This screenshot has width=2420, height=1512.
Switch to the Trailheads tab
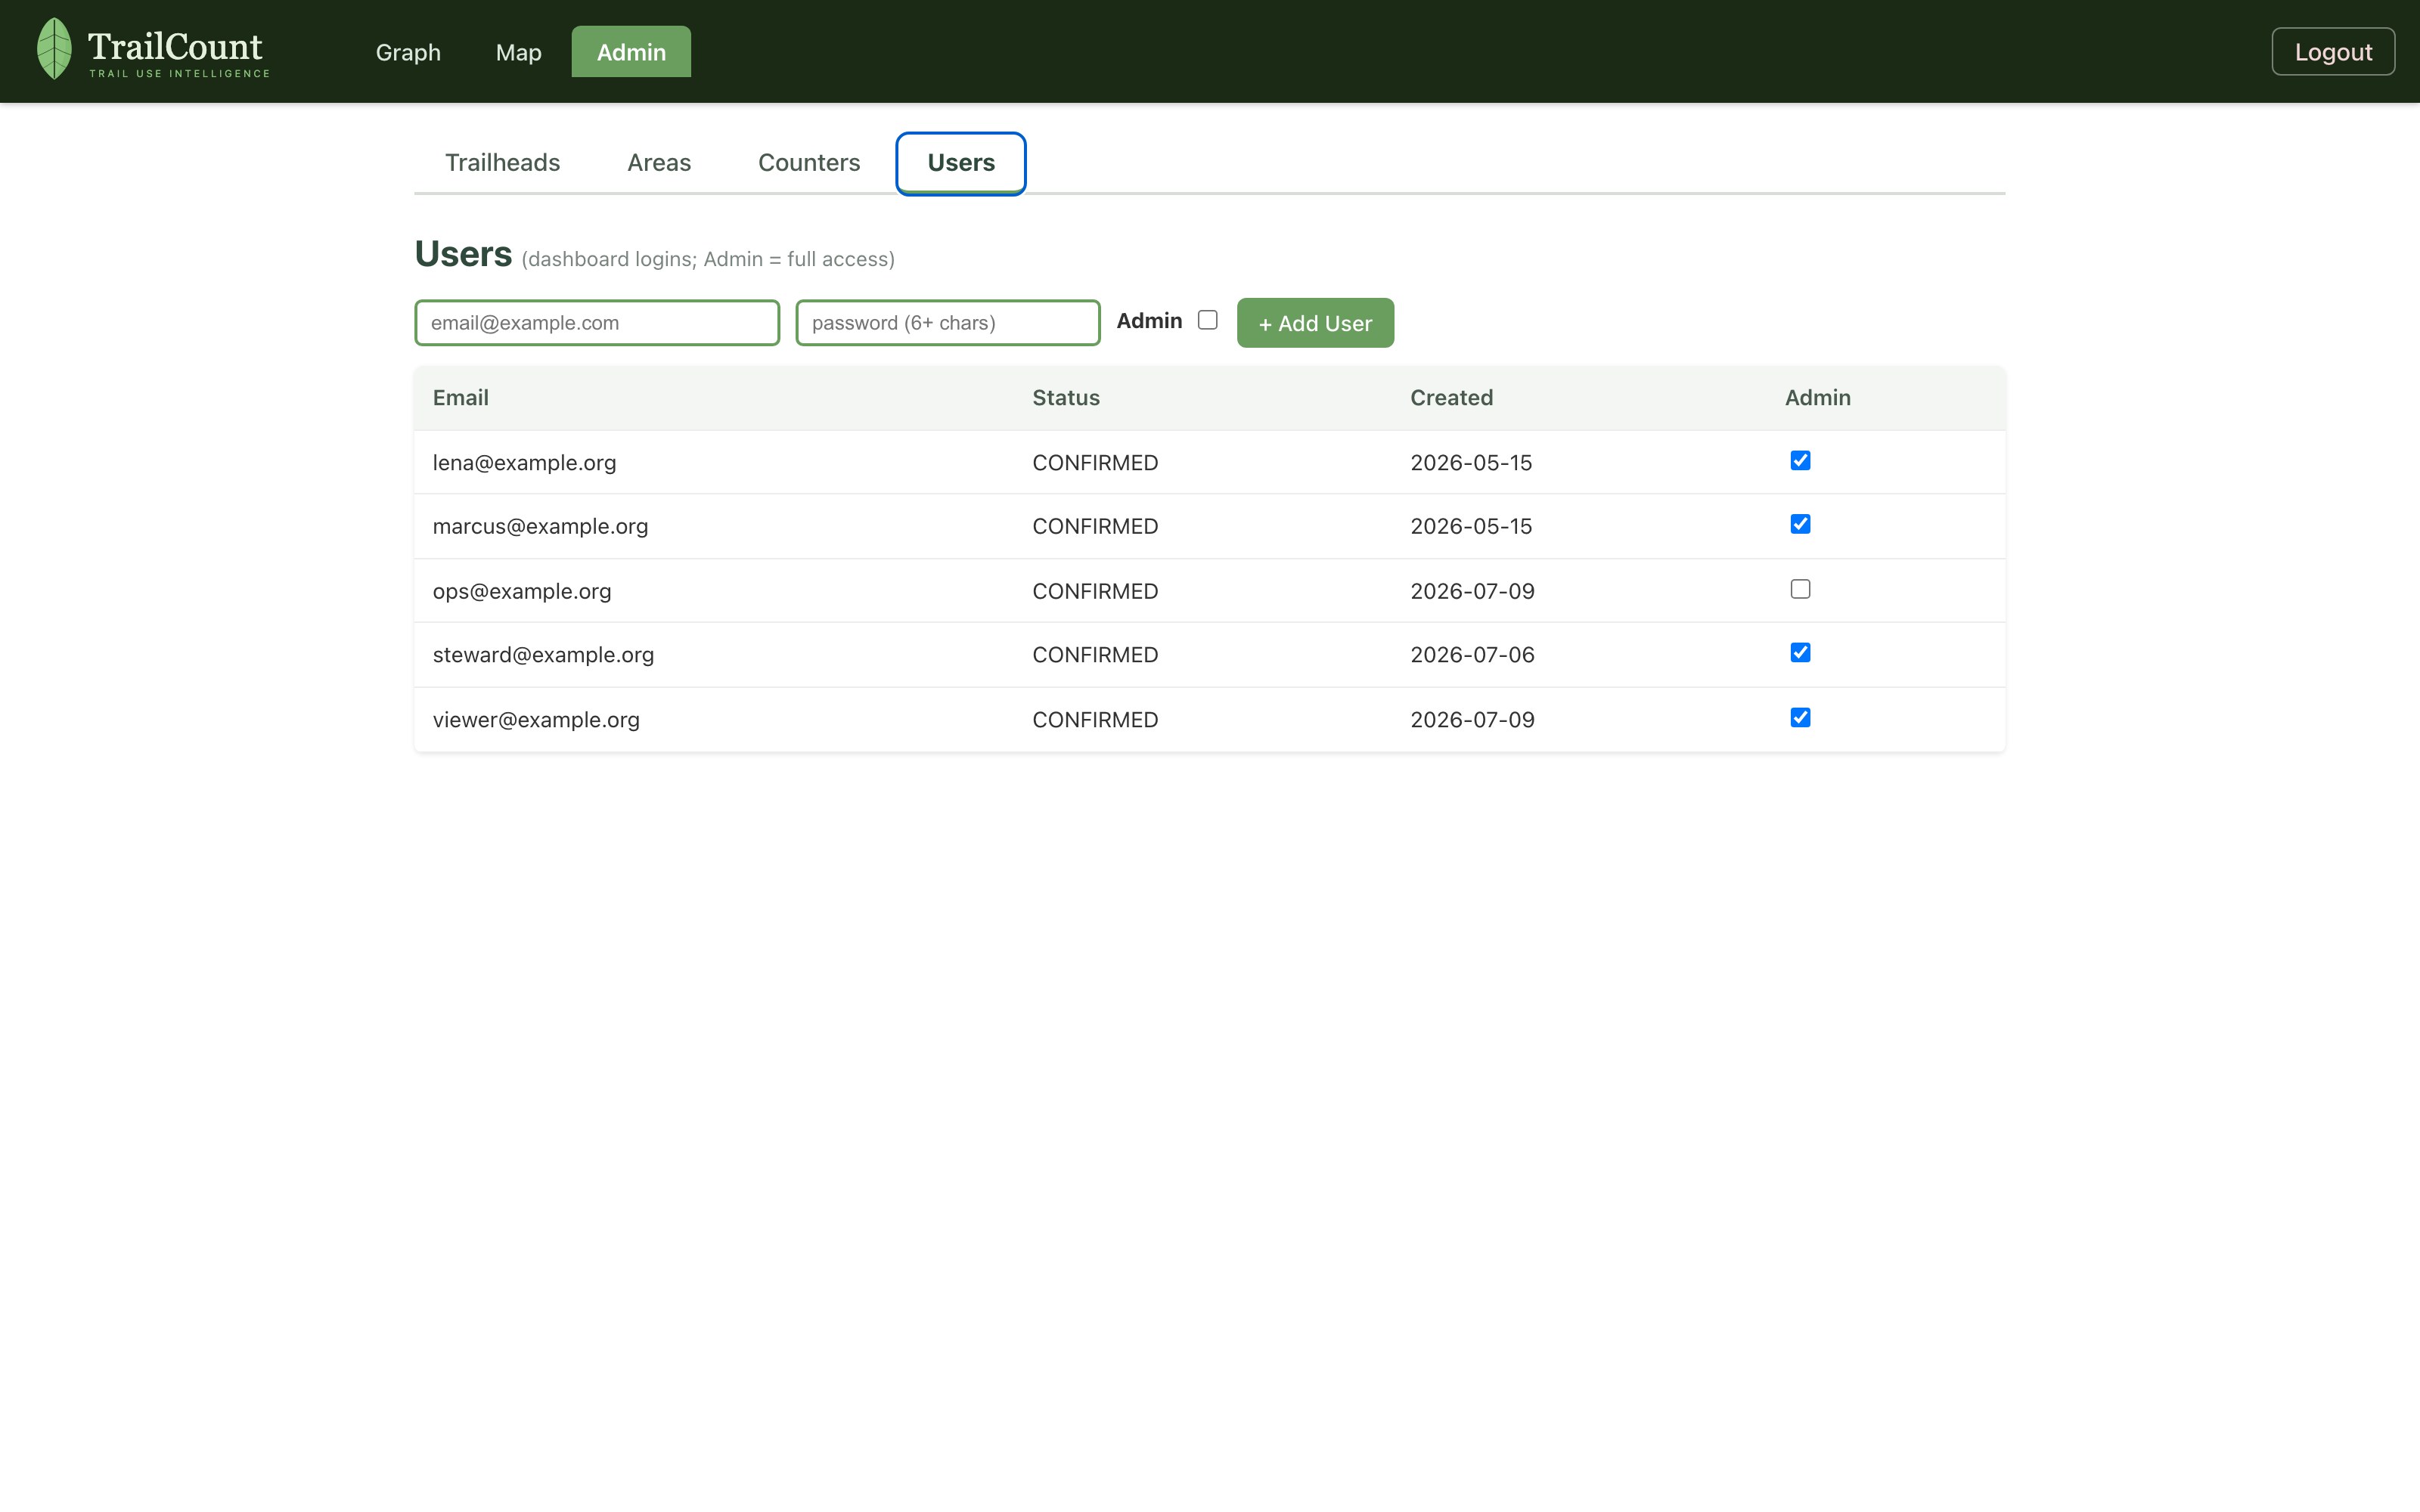coord(502,162)
